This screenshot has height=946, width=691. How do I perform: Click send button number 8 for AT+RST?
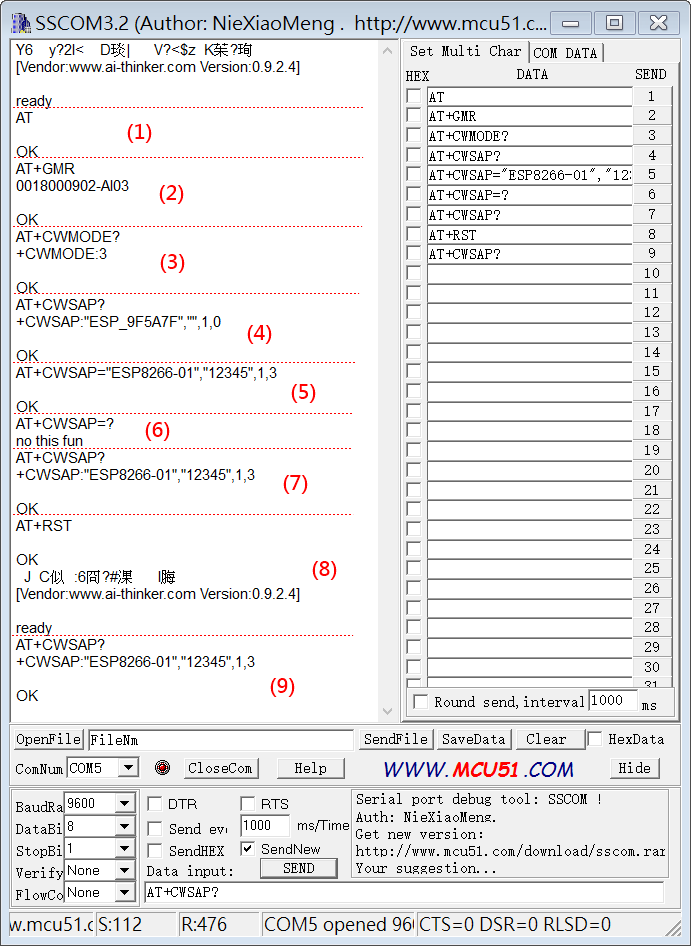coord(651,233)
